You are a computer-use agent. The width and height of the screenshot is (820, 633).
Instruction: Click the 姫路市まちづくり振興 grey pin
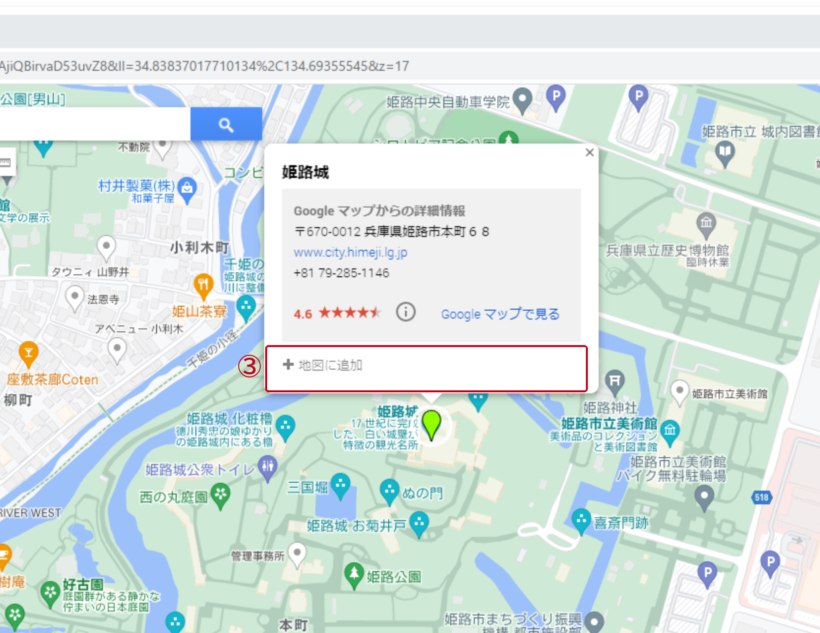594,622
